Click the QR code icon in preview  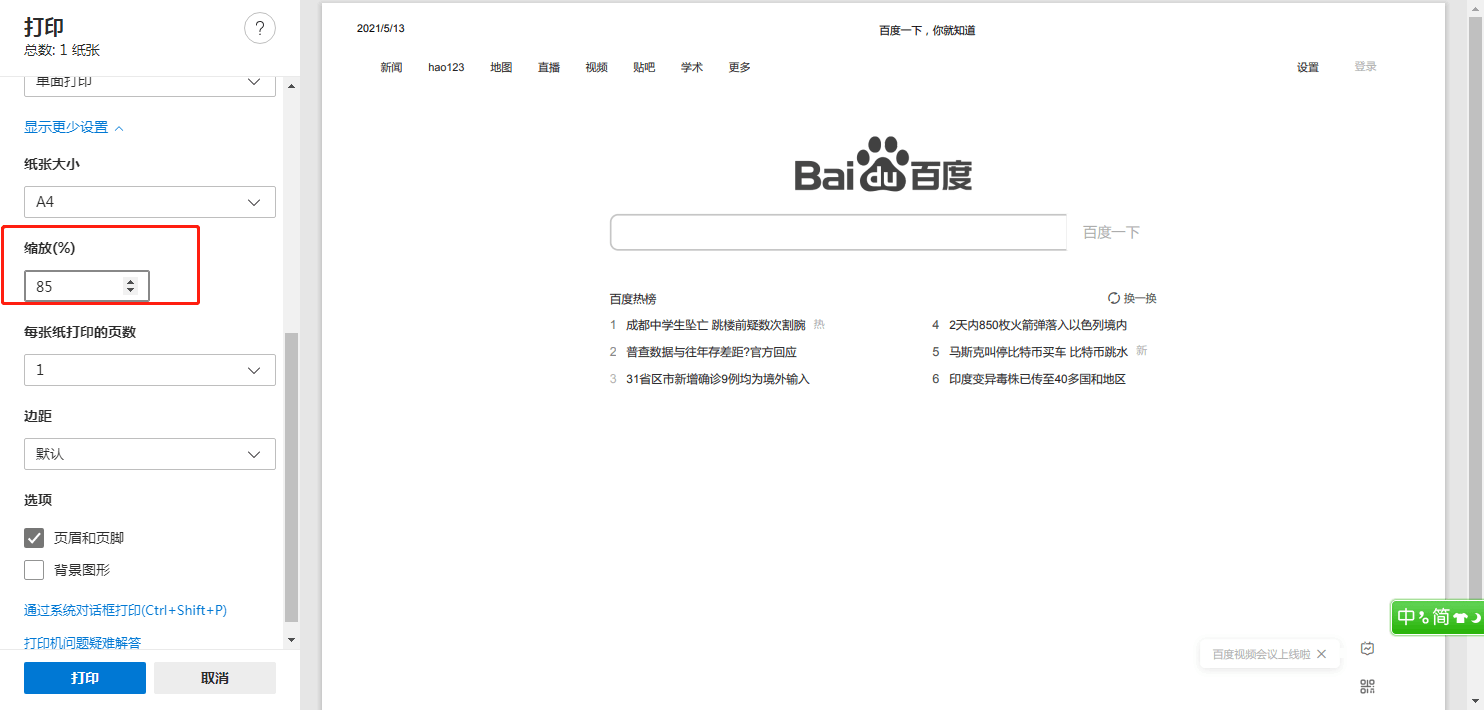1368,686
